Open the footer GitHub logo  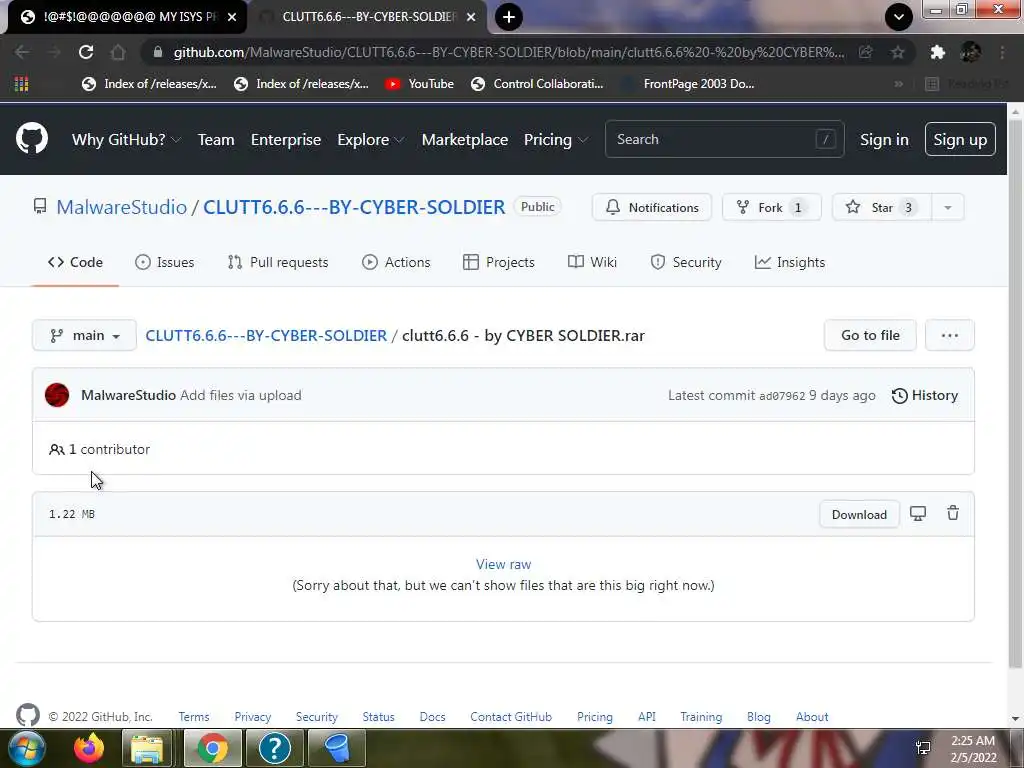coord(27,715)
